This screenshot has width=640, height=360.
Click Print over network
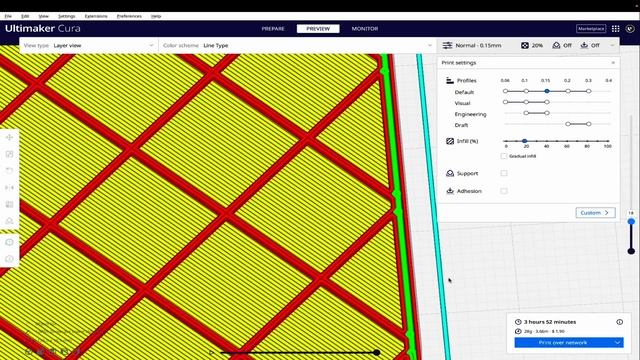(563, 342)
